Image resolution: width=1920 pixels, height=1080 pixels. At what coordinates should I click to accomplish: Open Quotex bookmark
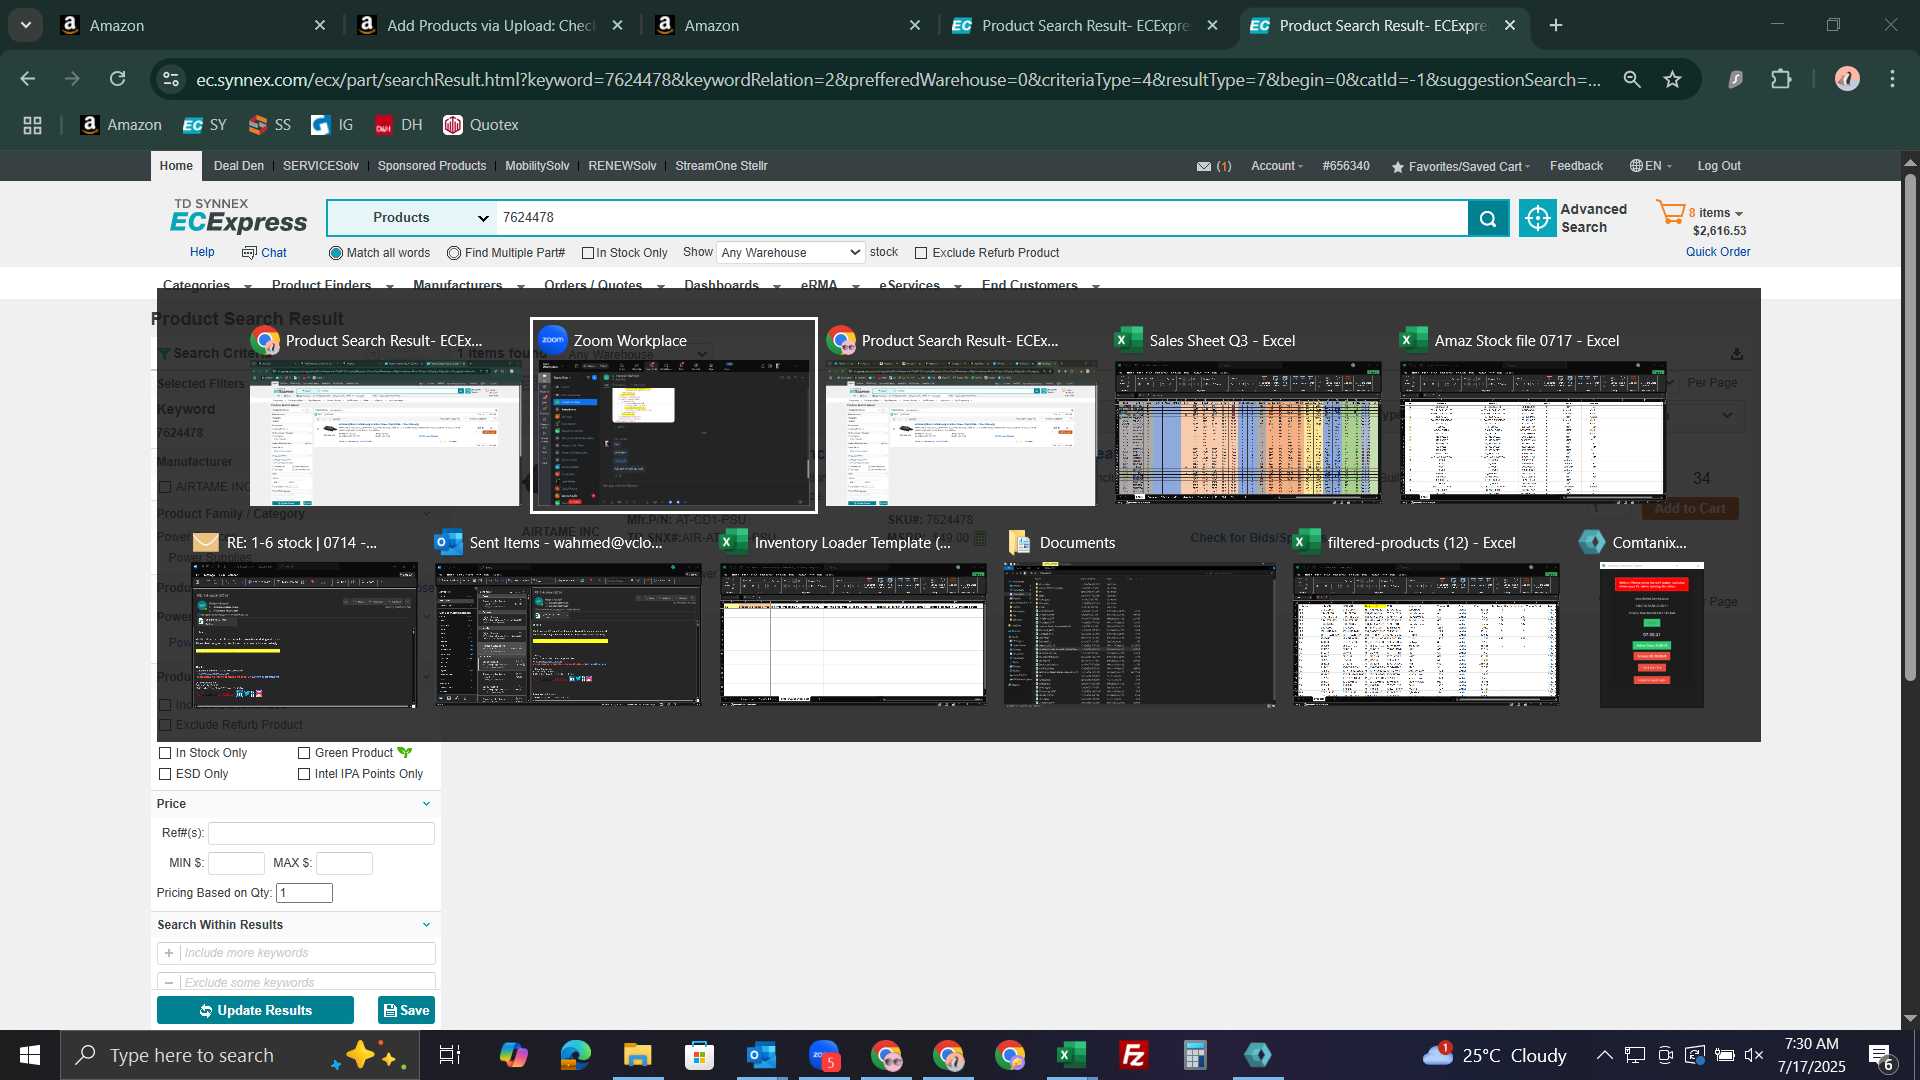tap(481, 125)
